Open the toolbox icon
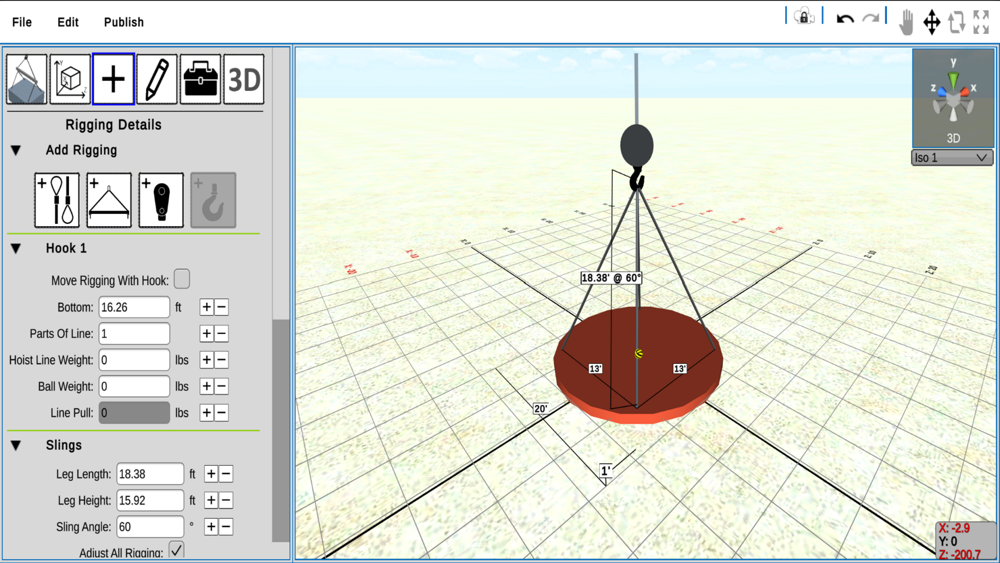 200,80
